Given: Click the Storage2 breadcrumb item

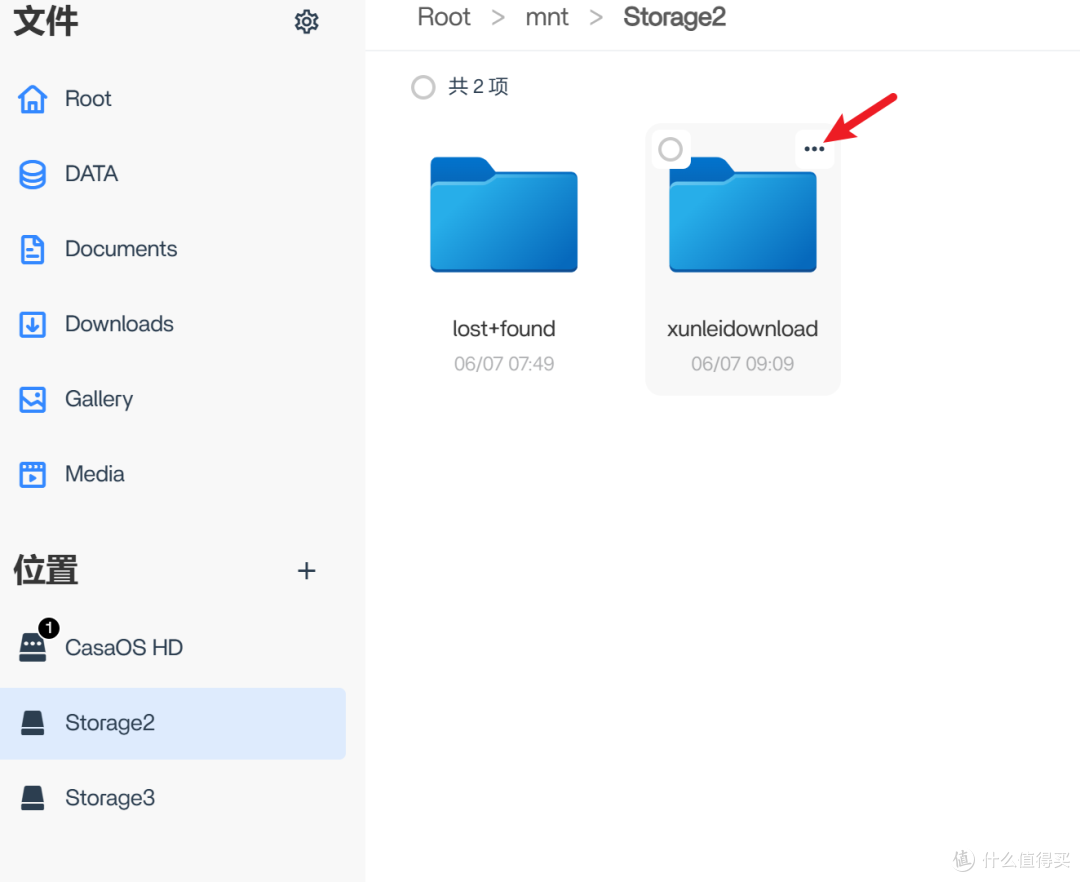Looking at the screenshot, I should click(x=674, y=17).
